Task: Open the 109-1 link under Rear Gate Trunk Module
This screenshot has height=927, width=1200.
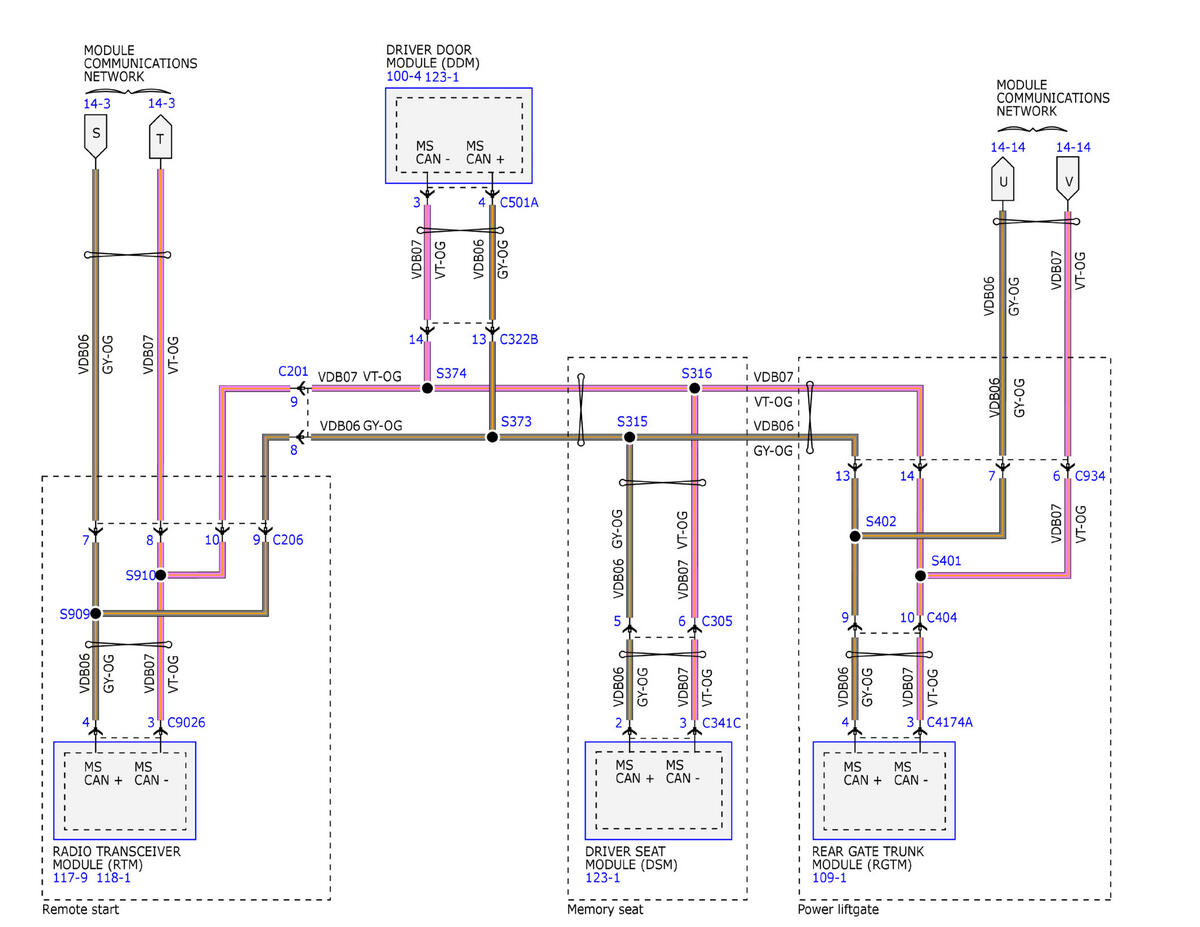Action: tap(830, 877)
